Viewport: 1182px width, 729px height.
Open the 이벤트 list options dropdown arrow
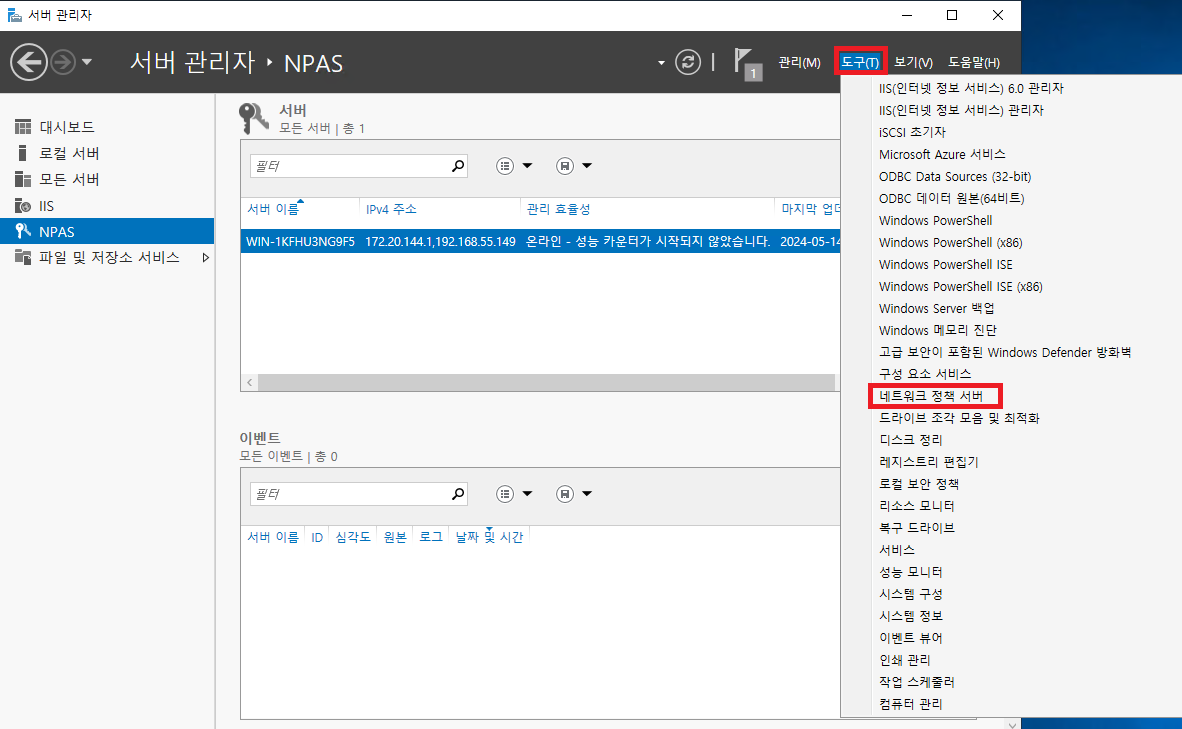click(527, 494)
